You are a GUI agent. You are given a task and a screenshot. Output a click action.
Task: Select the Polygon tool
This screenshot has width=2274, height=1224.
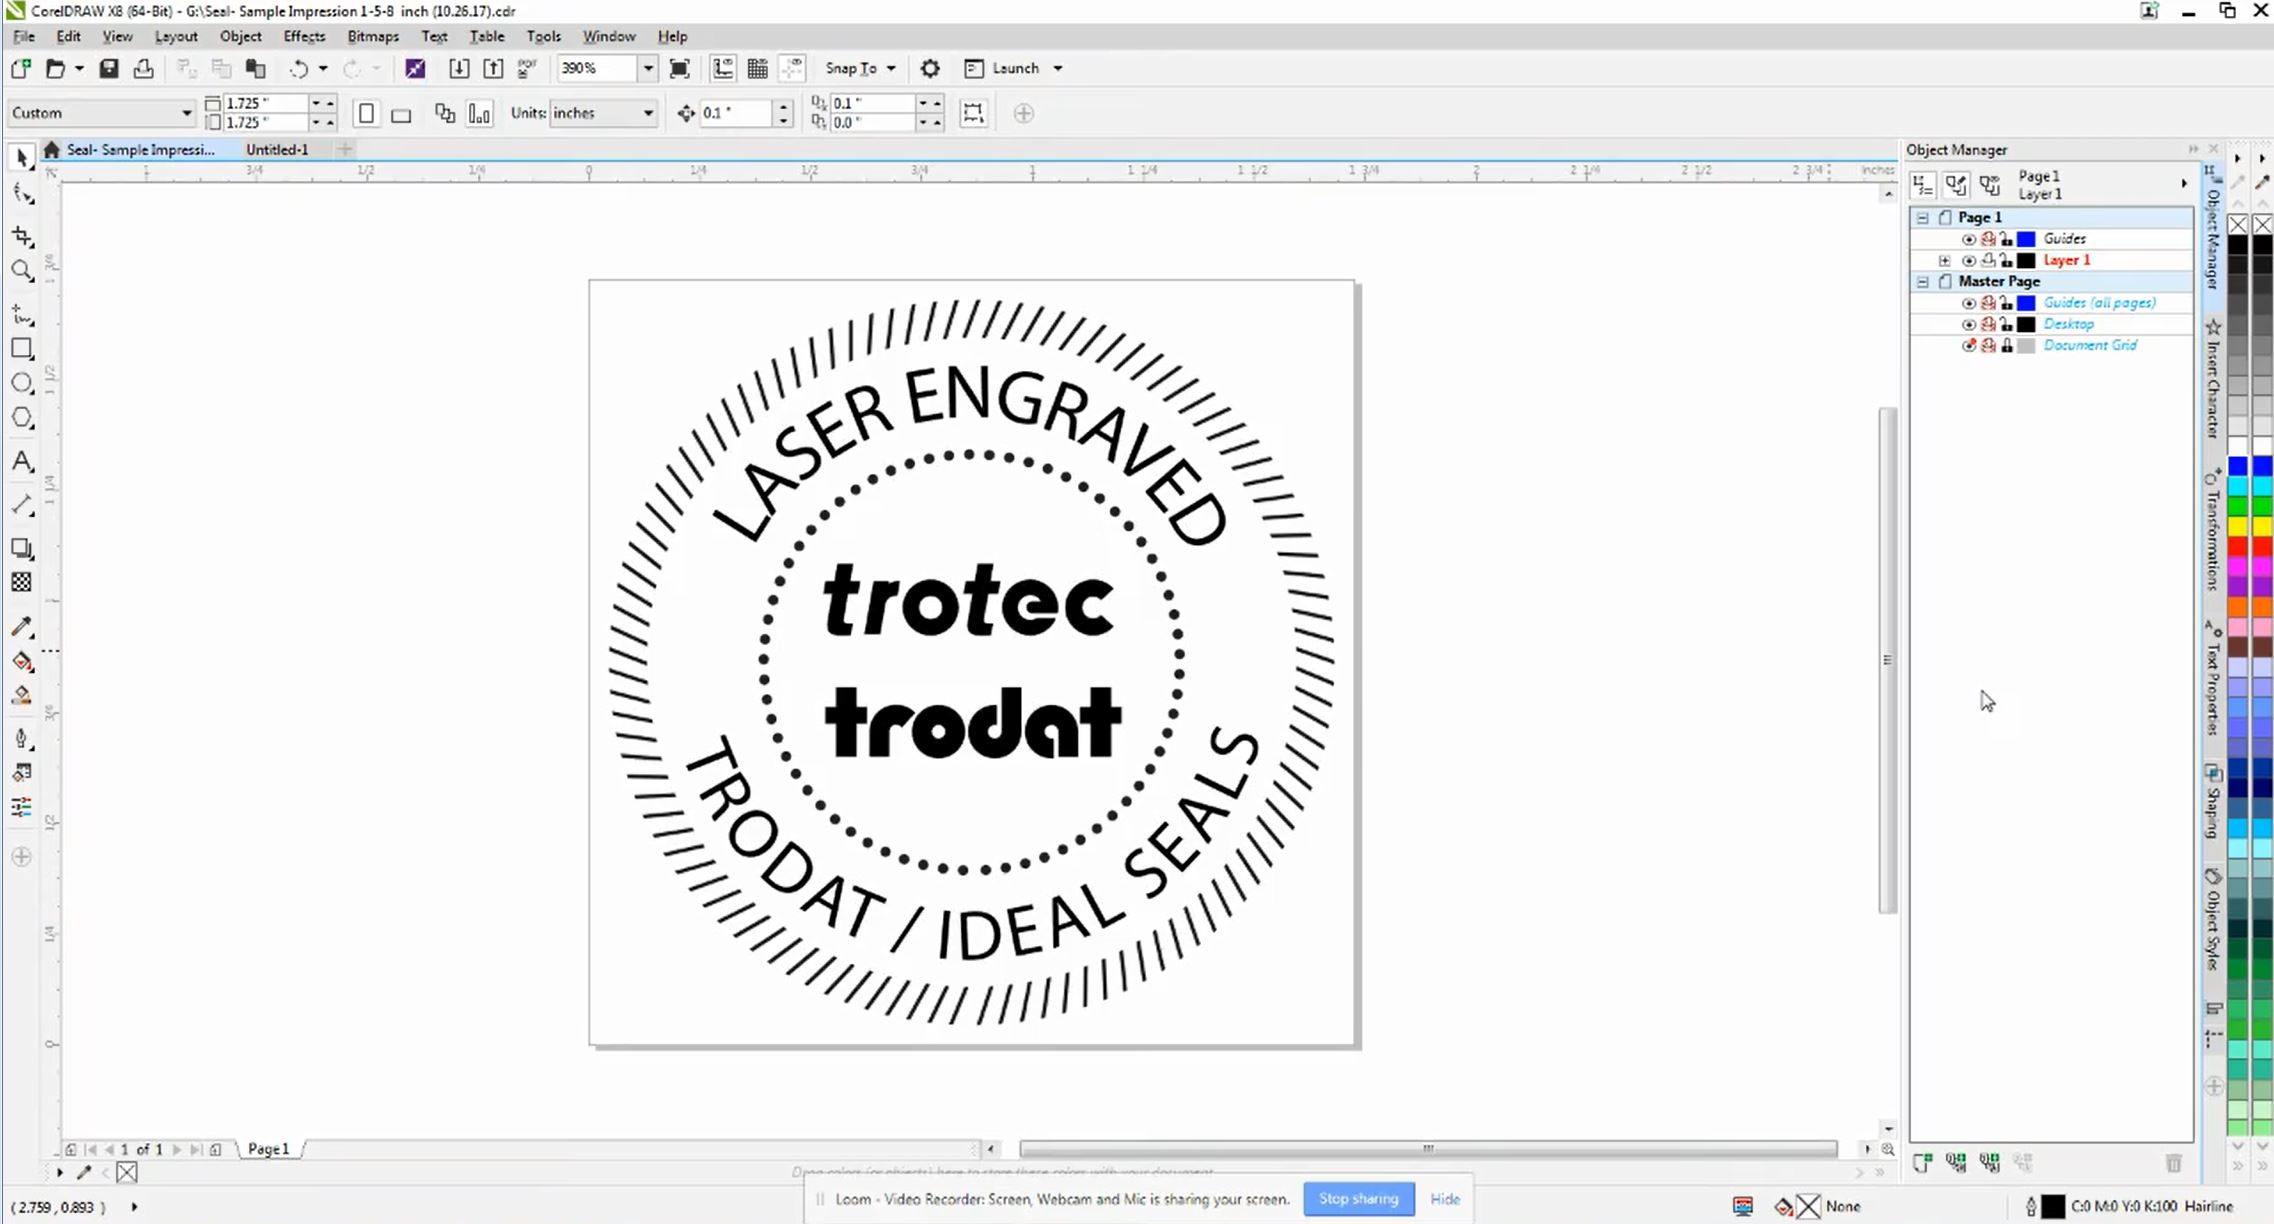pos(22,418)
